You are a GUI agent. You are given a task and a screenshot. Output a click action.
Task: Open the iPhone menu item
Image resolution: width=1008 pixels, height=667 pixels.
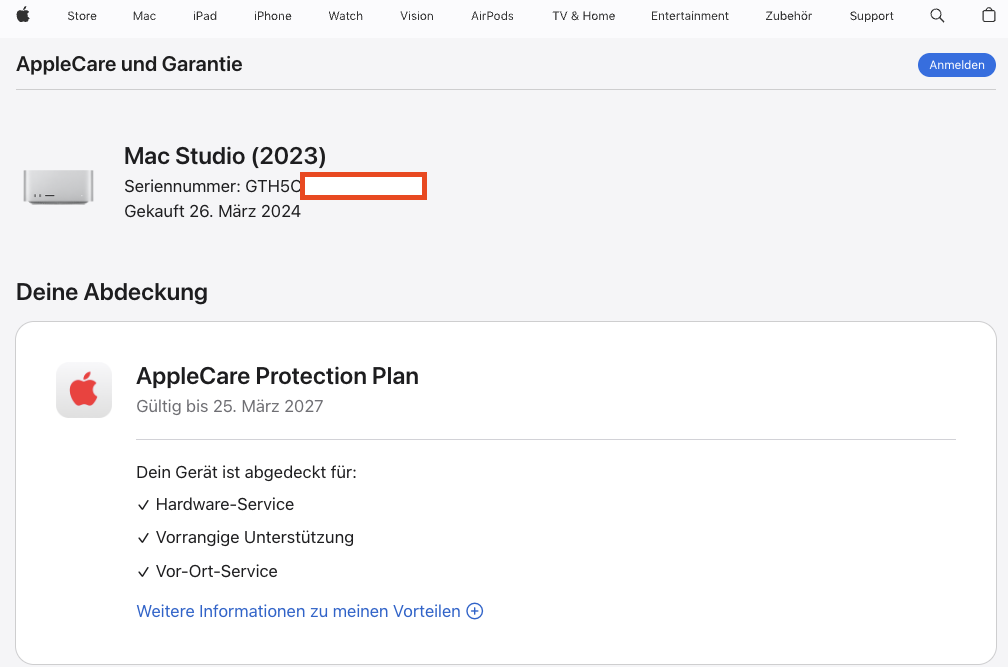(273, 16)
